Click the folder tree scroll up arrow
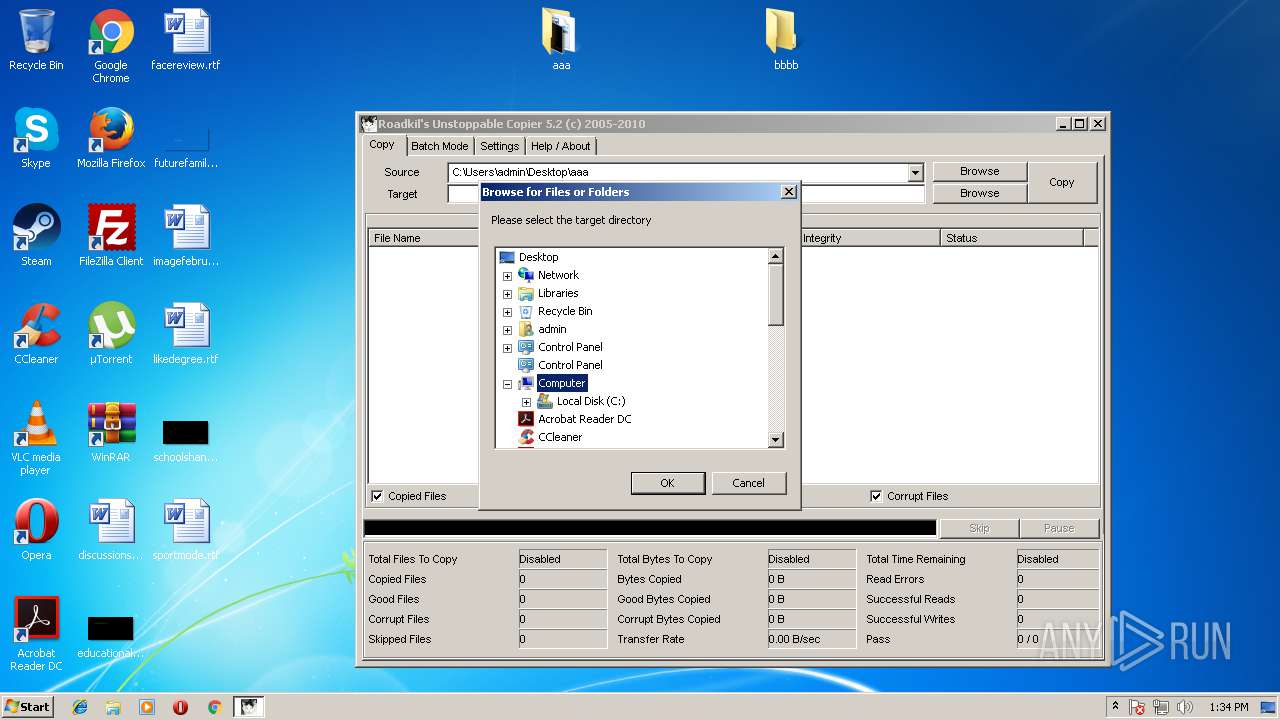1280x720 pixels. (x=775, y=257)
